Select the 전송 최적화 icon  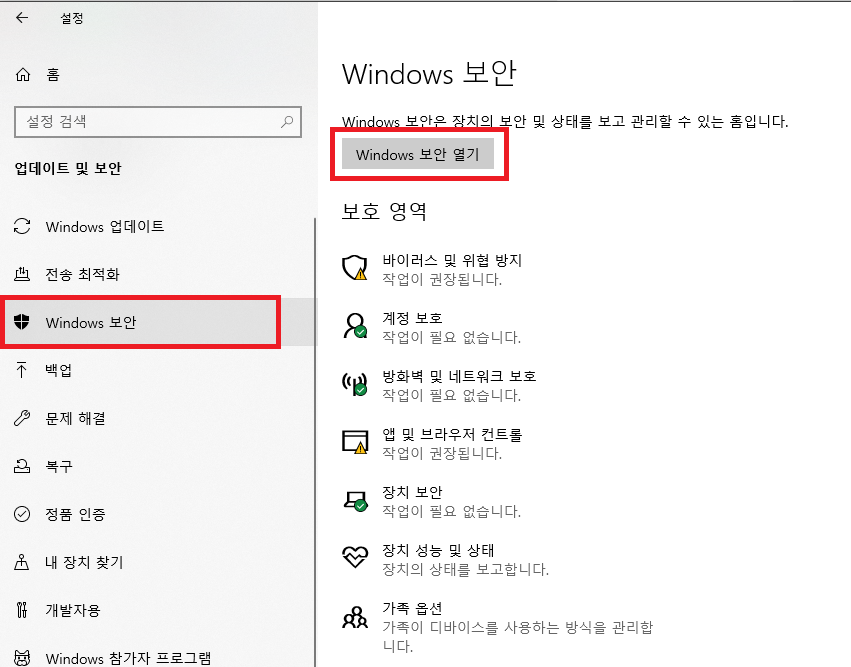(22, 274)
